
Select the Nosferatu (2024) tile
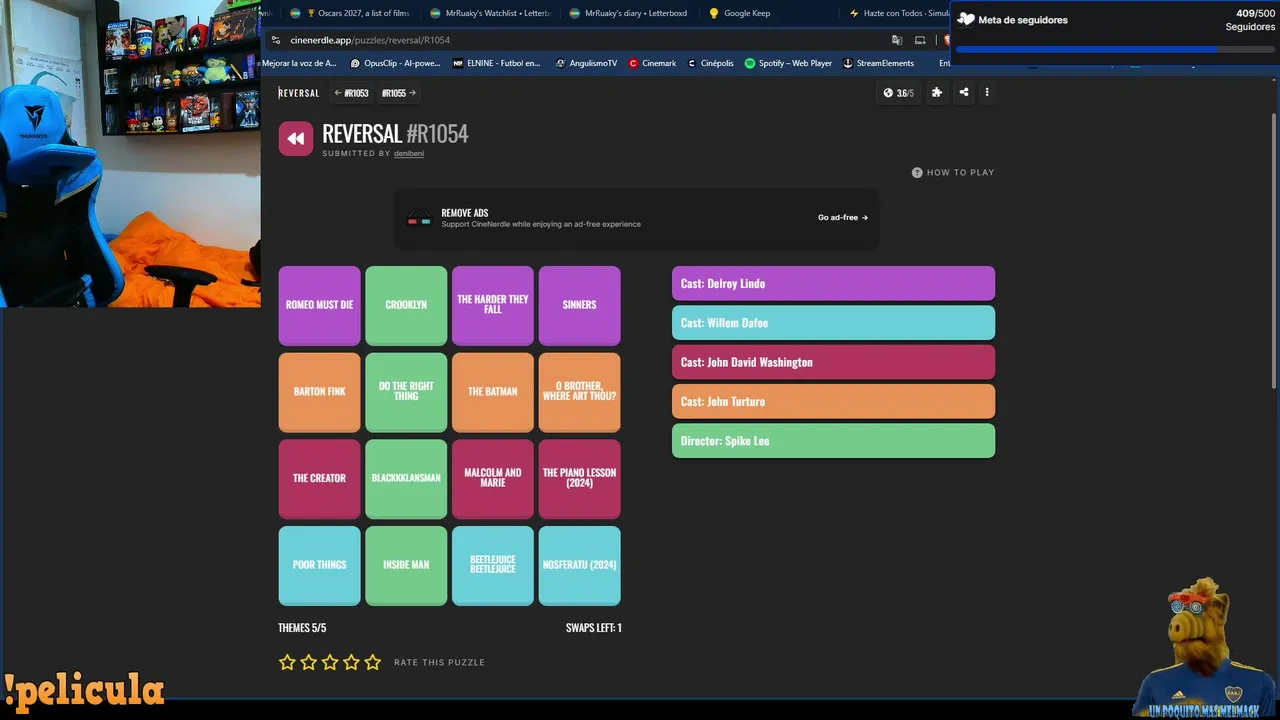point(580,566)
